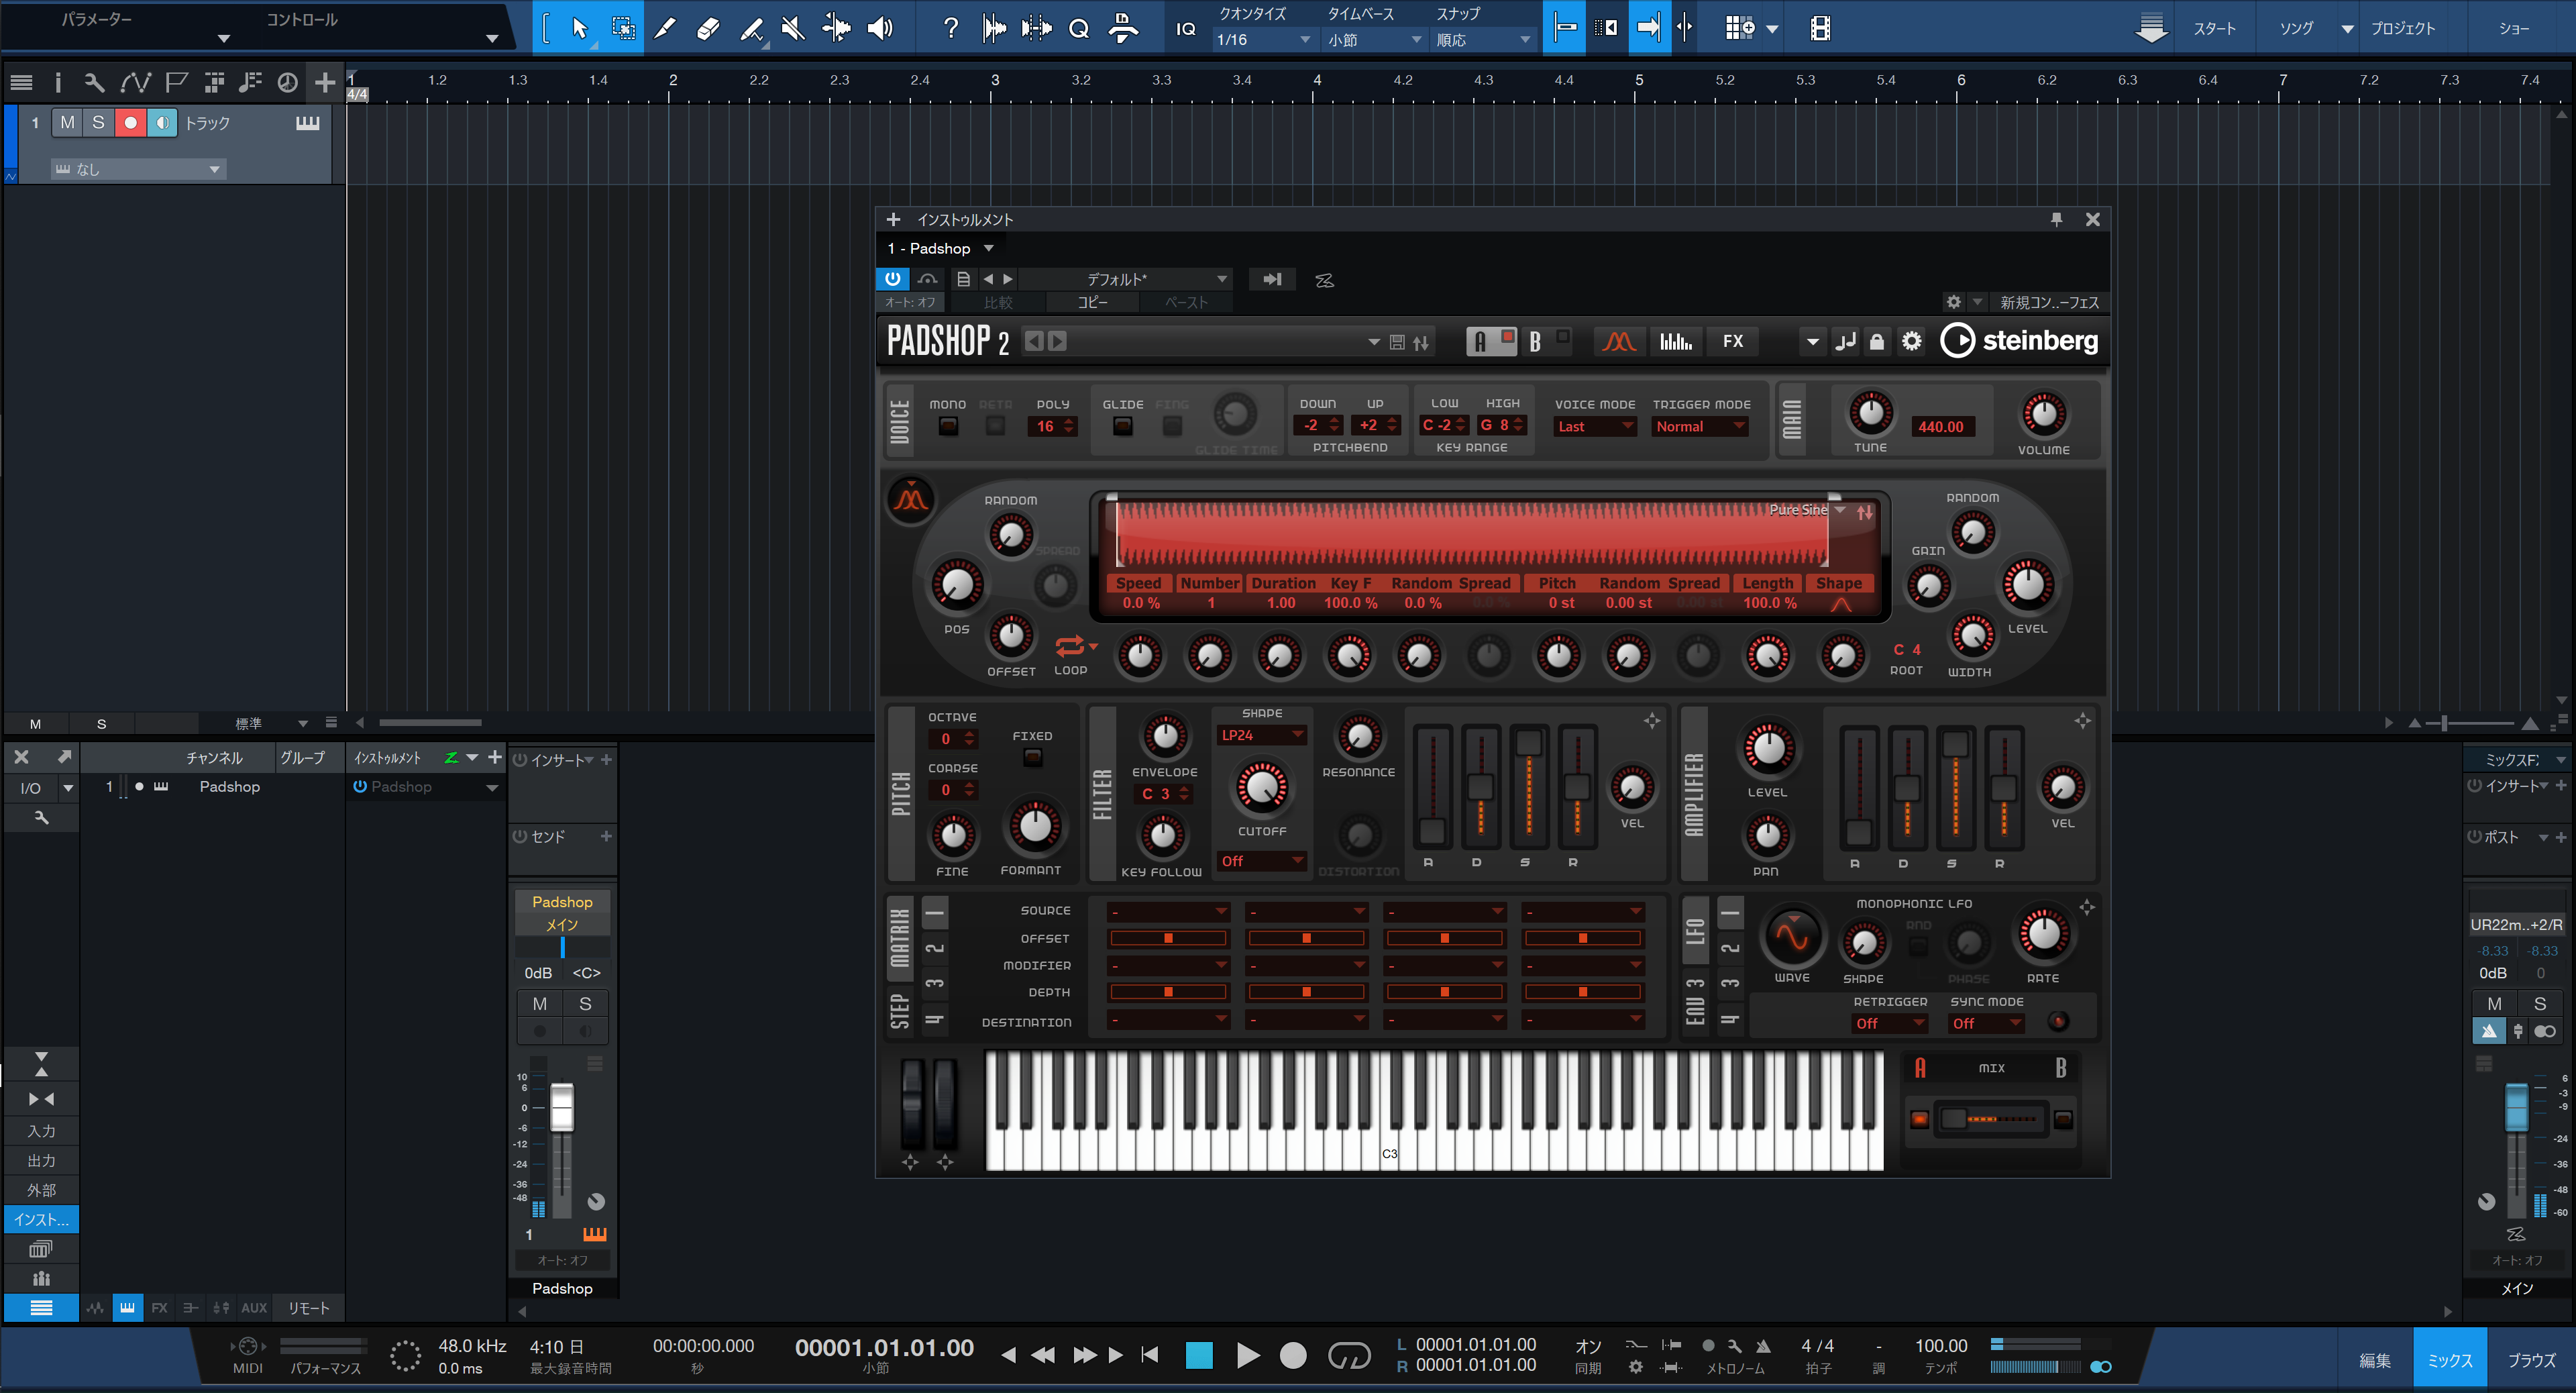The height and width of the screenshot is (1393, 2576).
Task: Show automation curve icon above tracks
Action: coord(135,82)
